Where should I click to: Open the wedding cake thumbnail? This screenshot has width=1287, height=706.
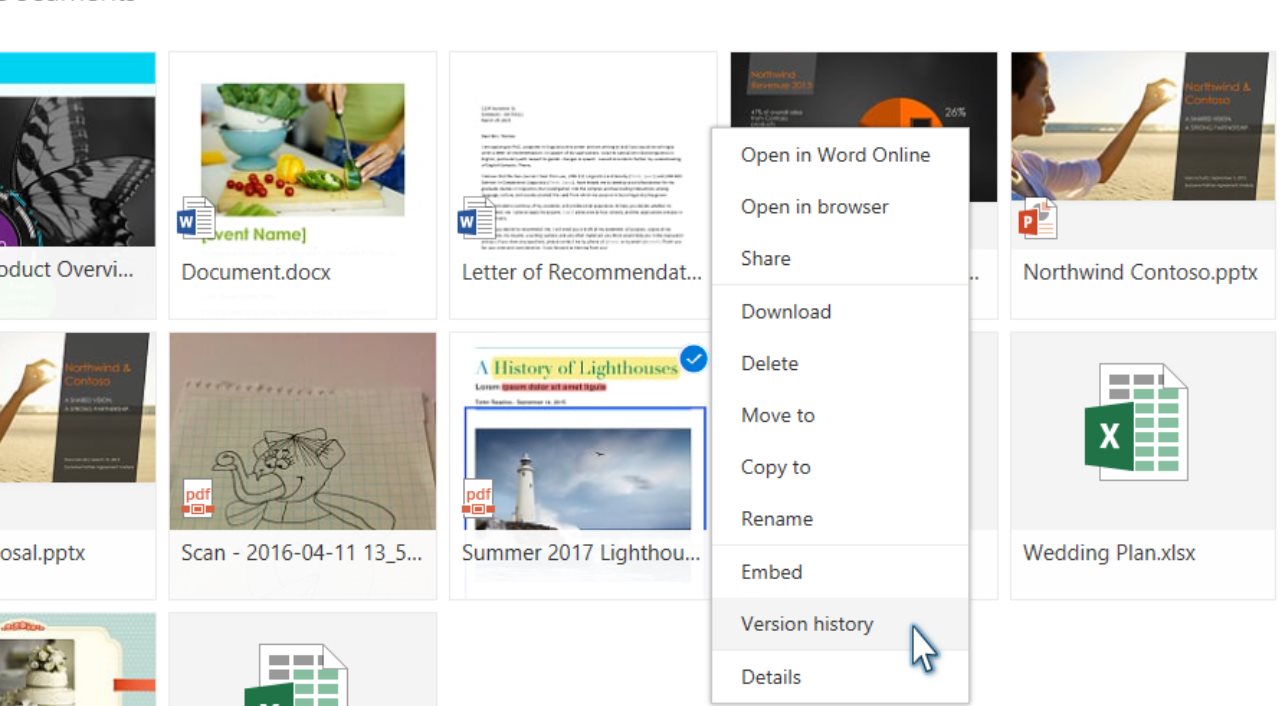point(77,660)
